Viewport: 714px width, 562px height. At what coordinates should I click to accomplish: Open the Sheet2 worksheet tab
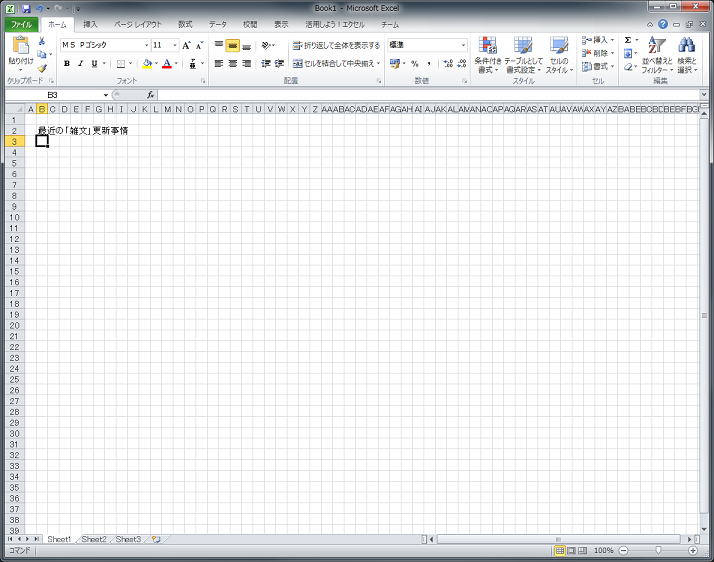pyautogui.click(x=94, y=539)
